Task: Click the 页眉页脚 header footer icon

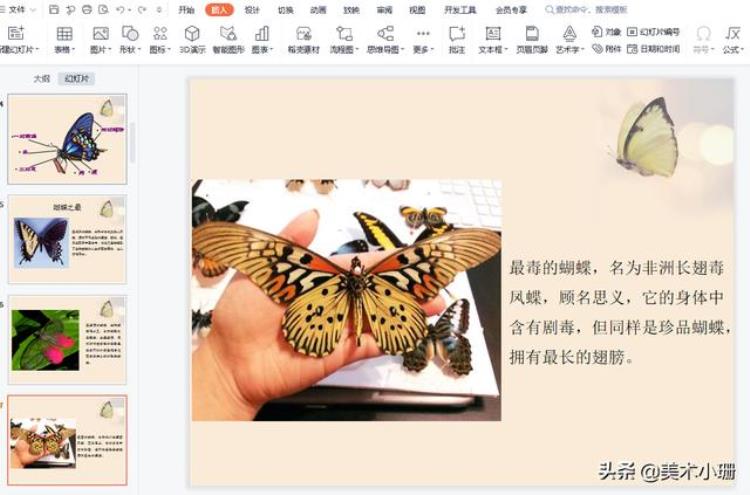Action: click(x=532, y=34)
